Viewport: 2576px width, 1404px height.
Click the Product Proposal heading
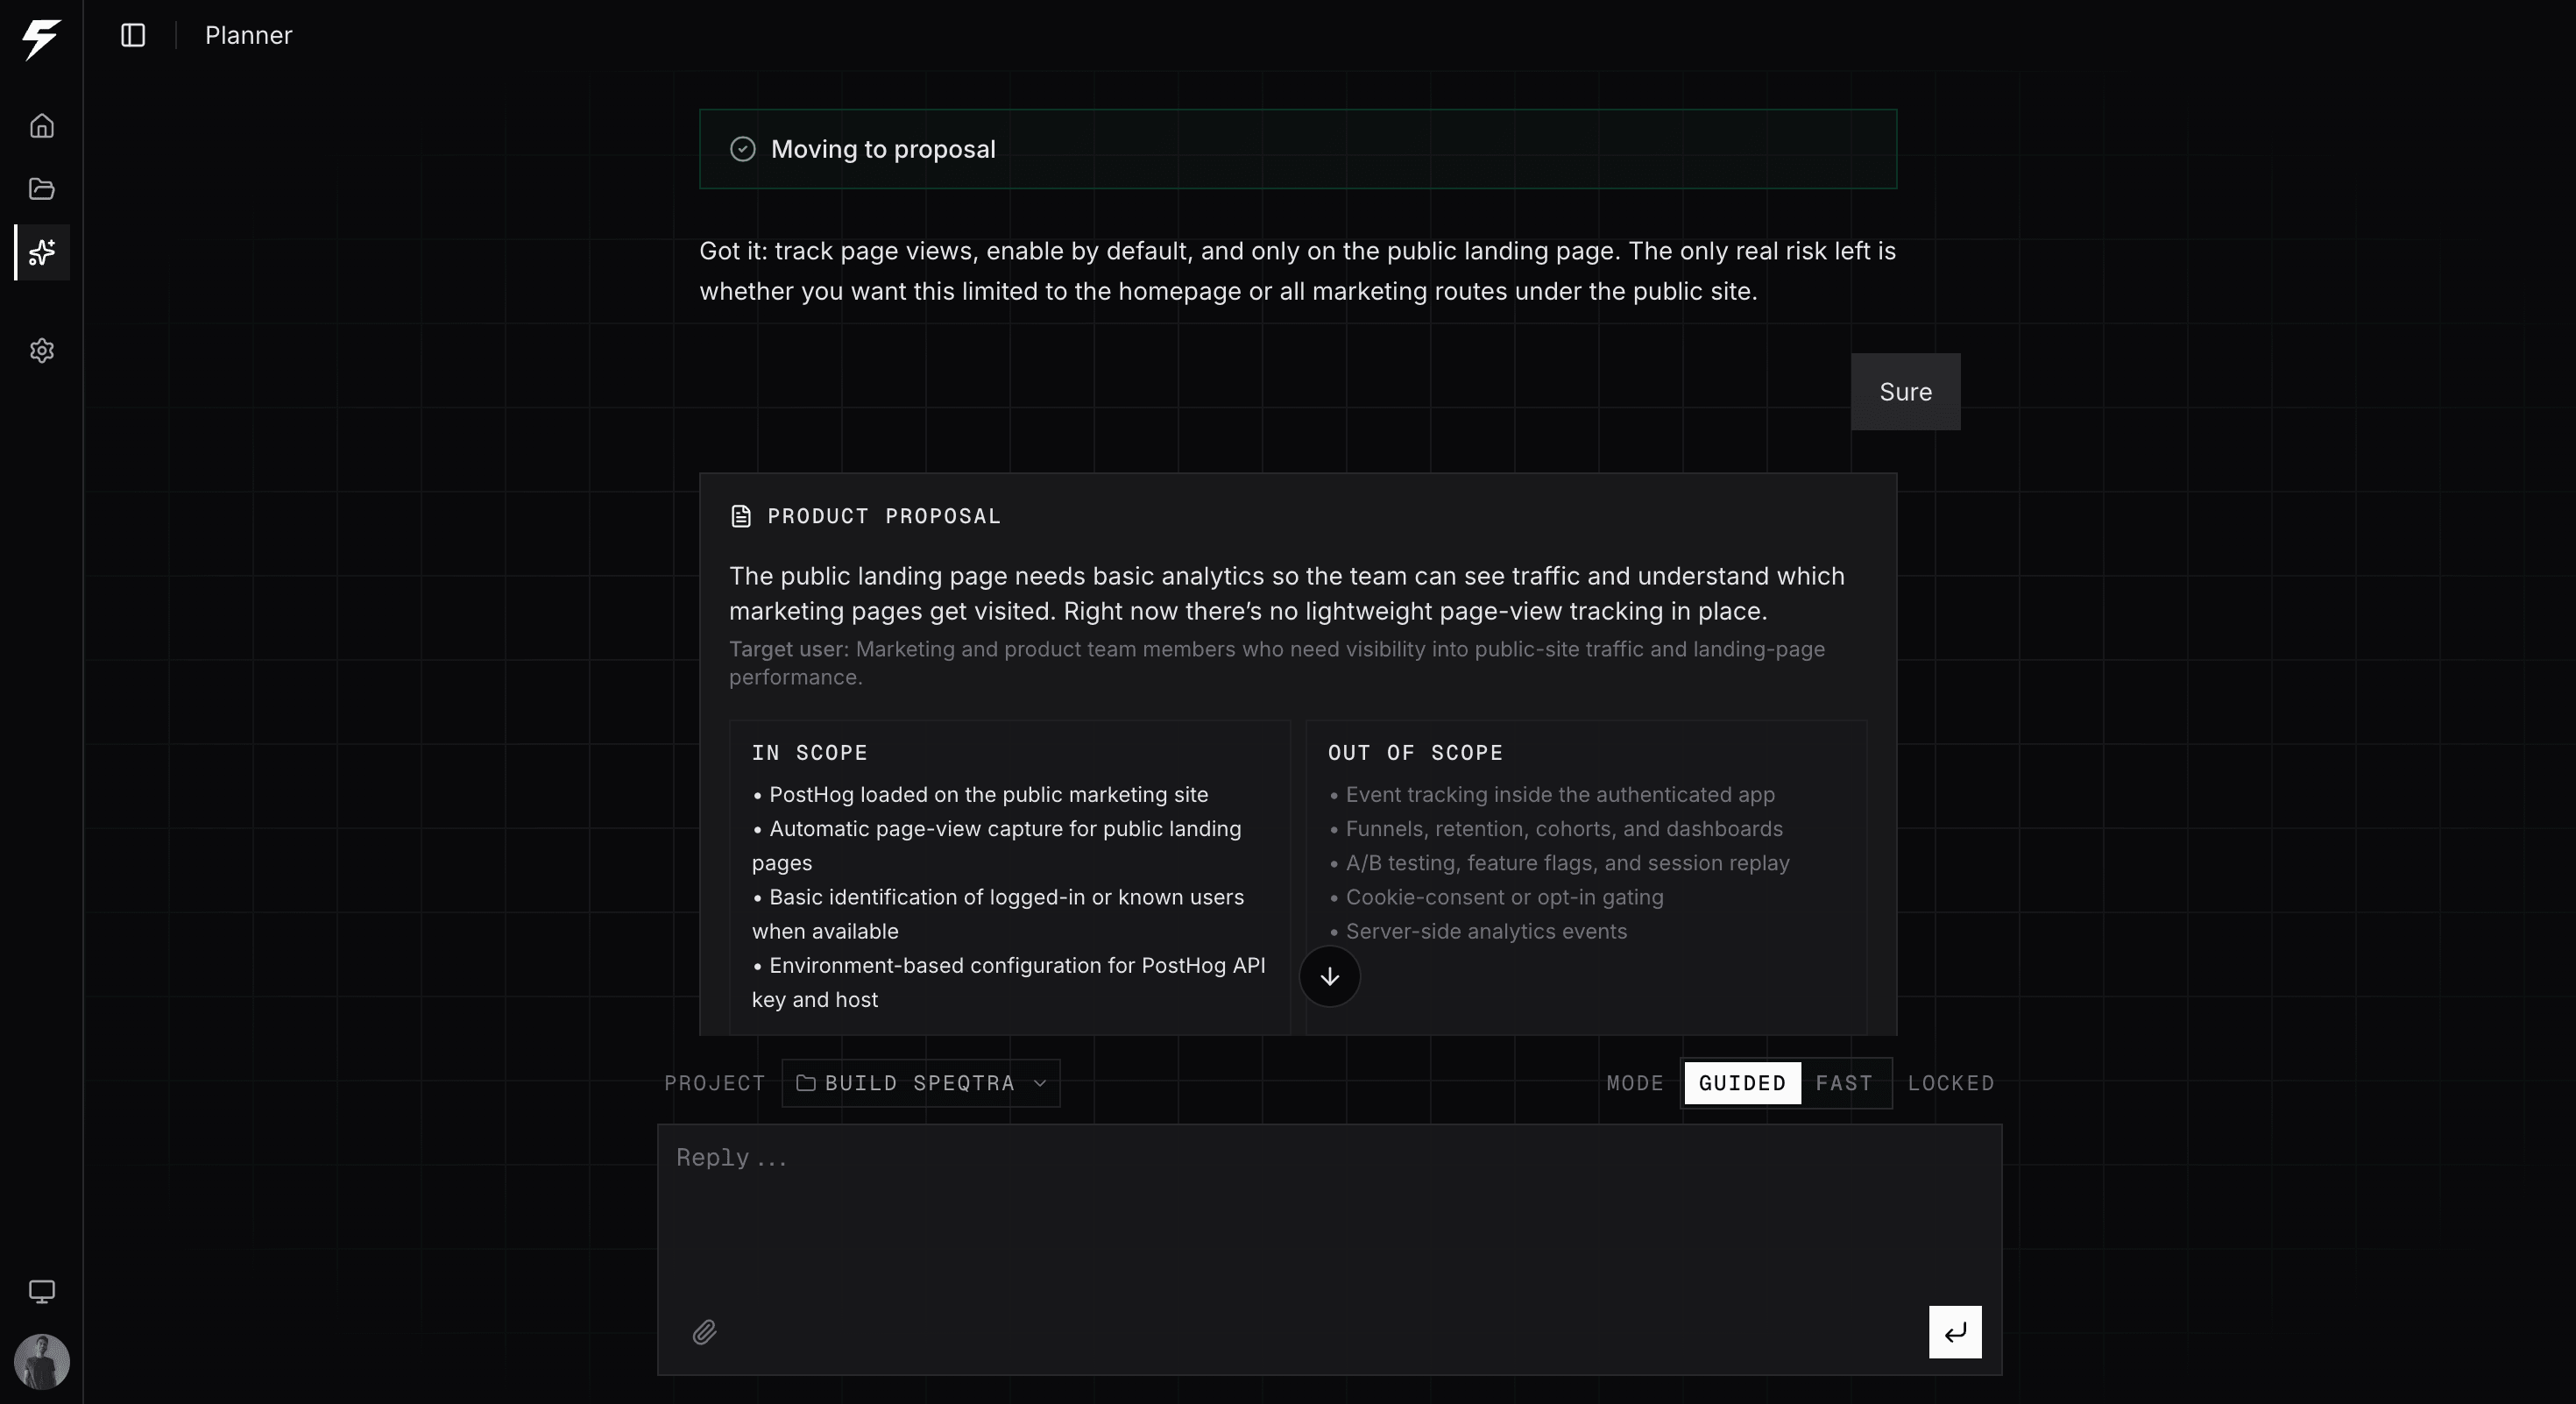[x=884, y=516]
